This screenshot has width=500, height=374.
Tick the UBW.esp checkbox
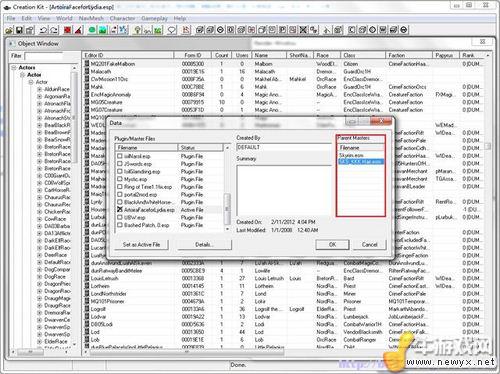pos(120,217)
